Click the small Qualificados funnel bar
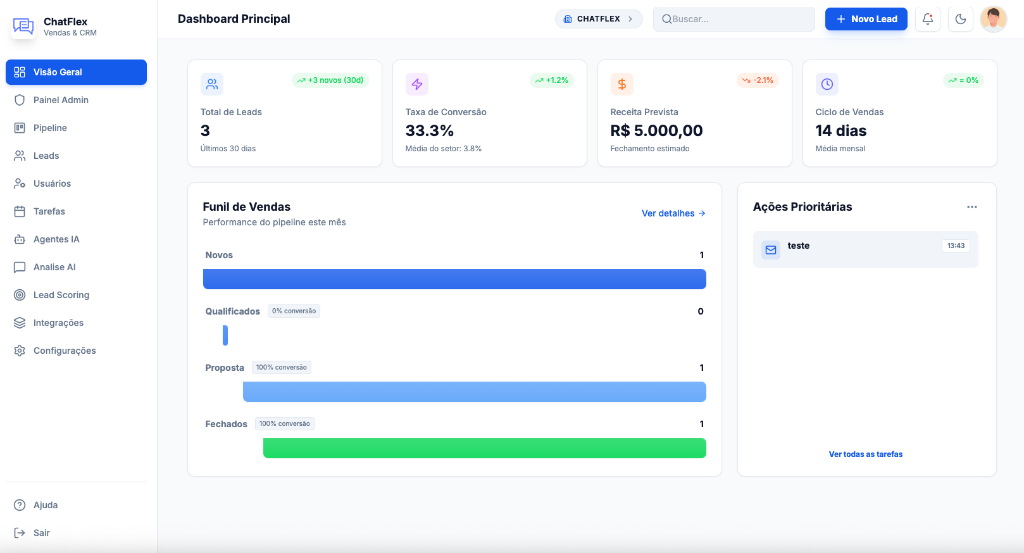 pos(225,335)
